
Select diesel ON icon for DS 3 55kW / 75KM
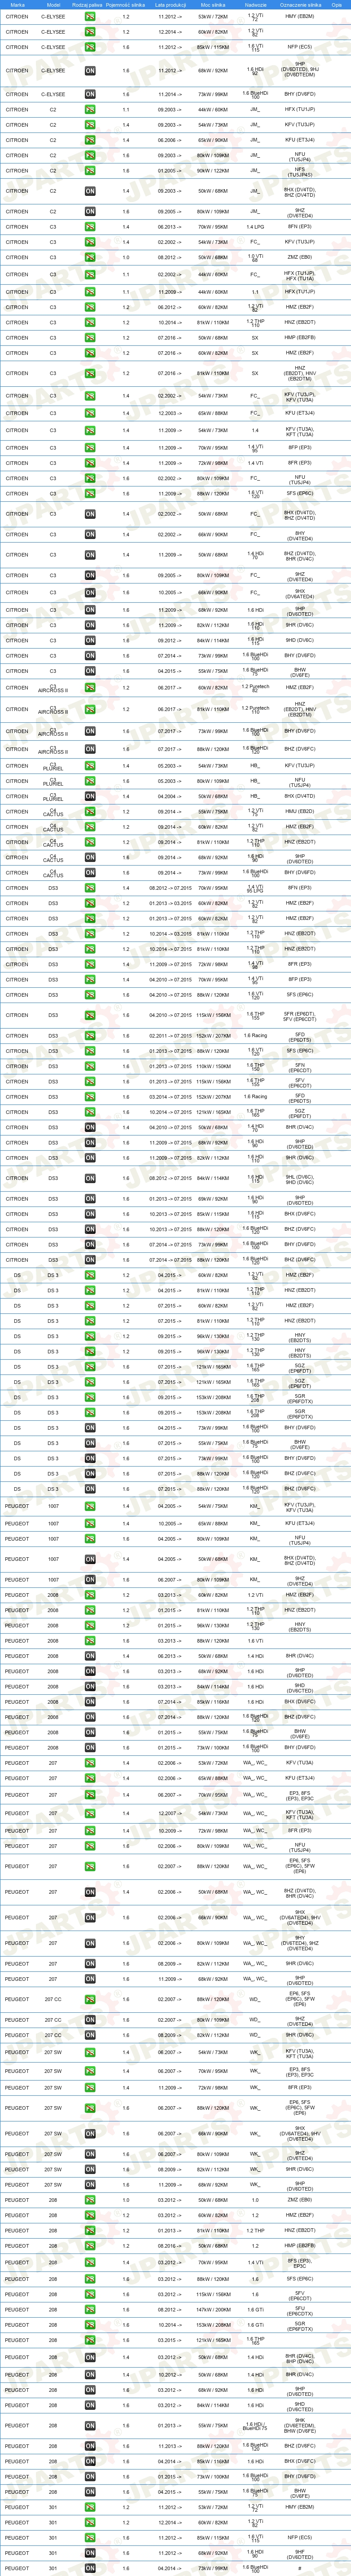coord(90,1443)
